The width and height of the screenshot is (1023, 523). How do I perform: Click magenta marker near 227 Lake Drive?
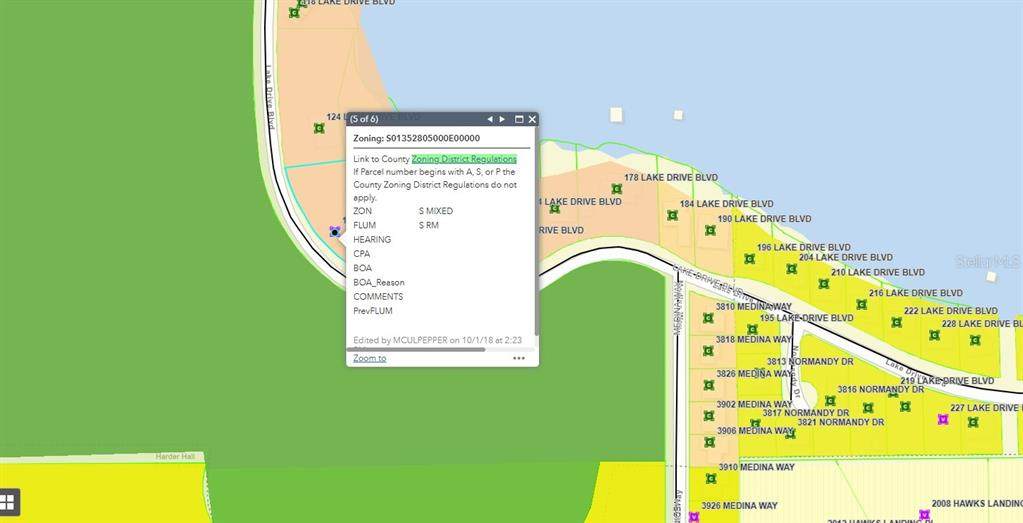pos(942,420)
